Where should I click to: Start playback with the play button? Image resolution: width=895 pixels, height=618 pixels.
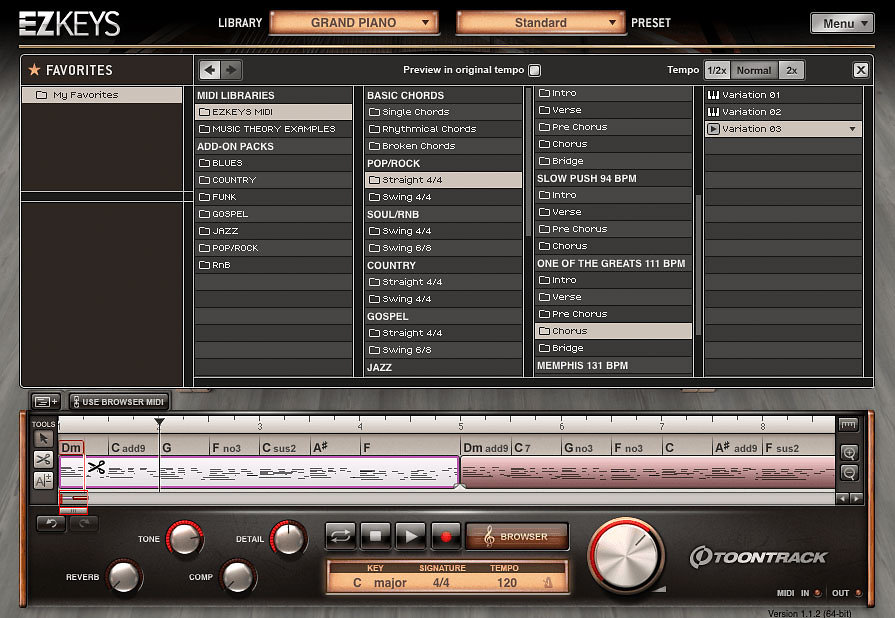(410, 536)
